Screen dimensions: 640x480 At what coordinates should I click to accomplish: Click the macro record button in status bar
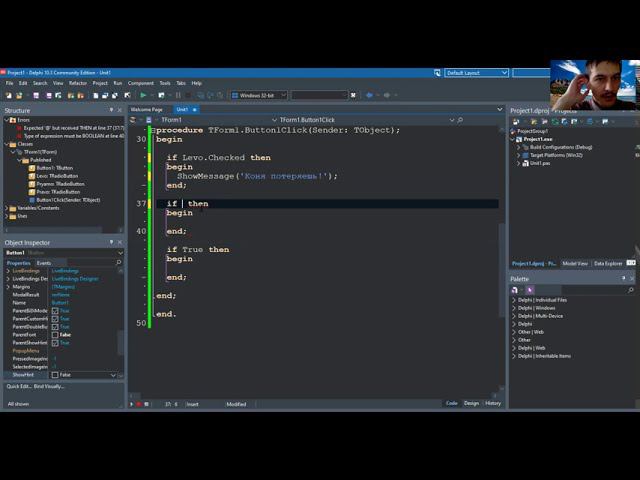tap(138, 404)
